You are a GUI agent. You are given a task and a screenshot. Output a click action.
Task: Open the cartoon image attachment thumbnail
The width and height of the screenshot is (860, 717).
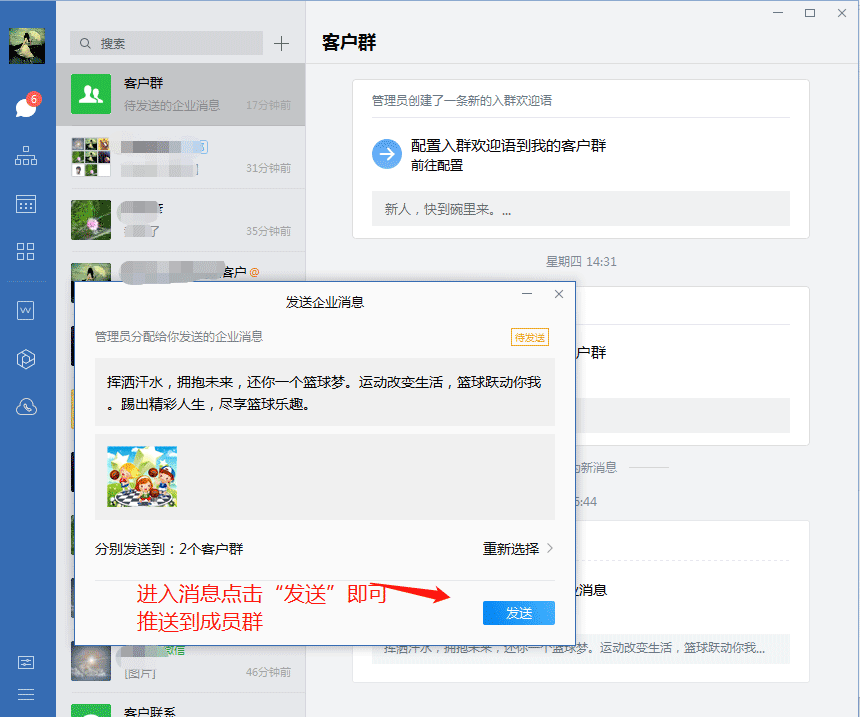click(x=142, y=476)
